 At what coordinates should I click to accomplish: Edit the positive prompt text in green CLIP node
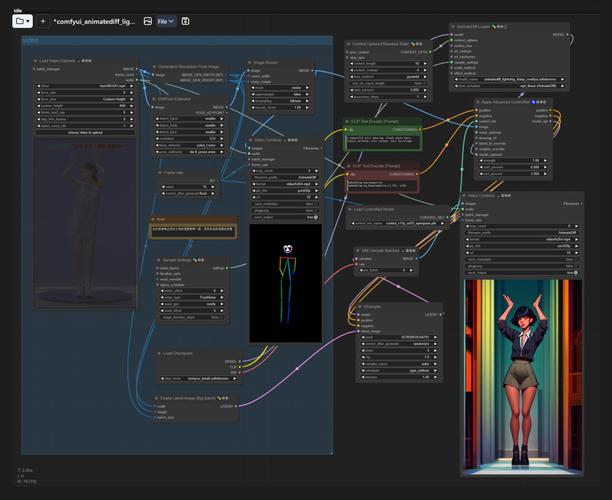382,141
